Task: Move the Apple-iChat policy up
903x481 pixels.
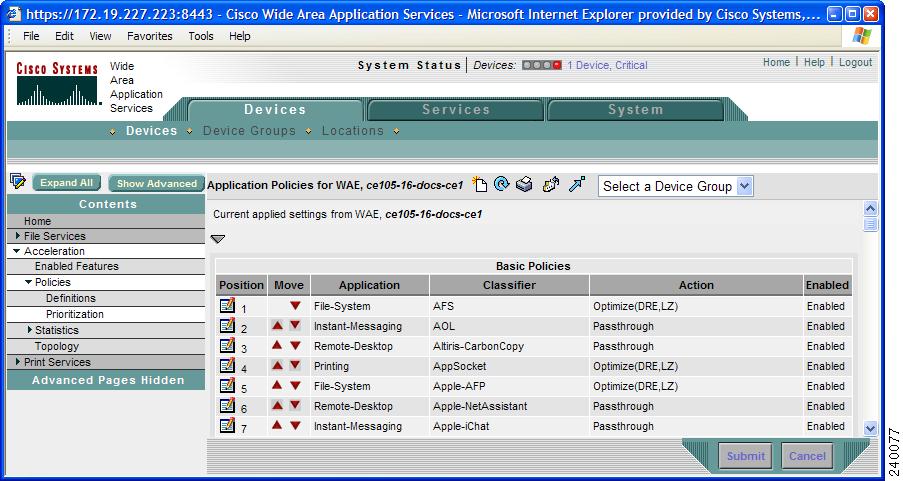Action: (x=277, y=425)
